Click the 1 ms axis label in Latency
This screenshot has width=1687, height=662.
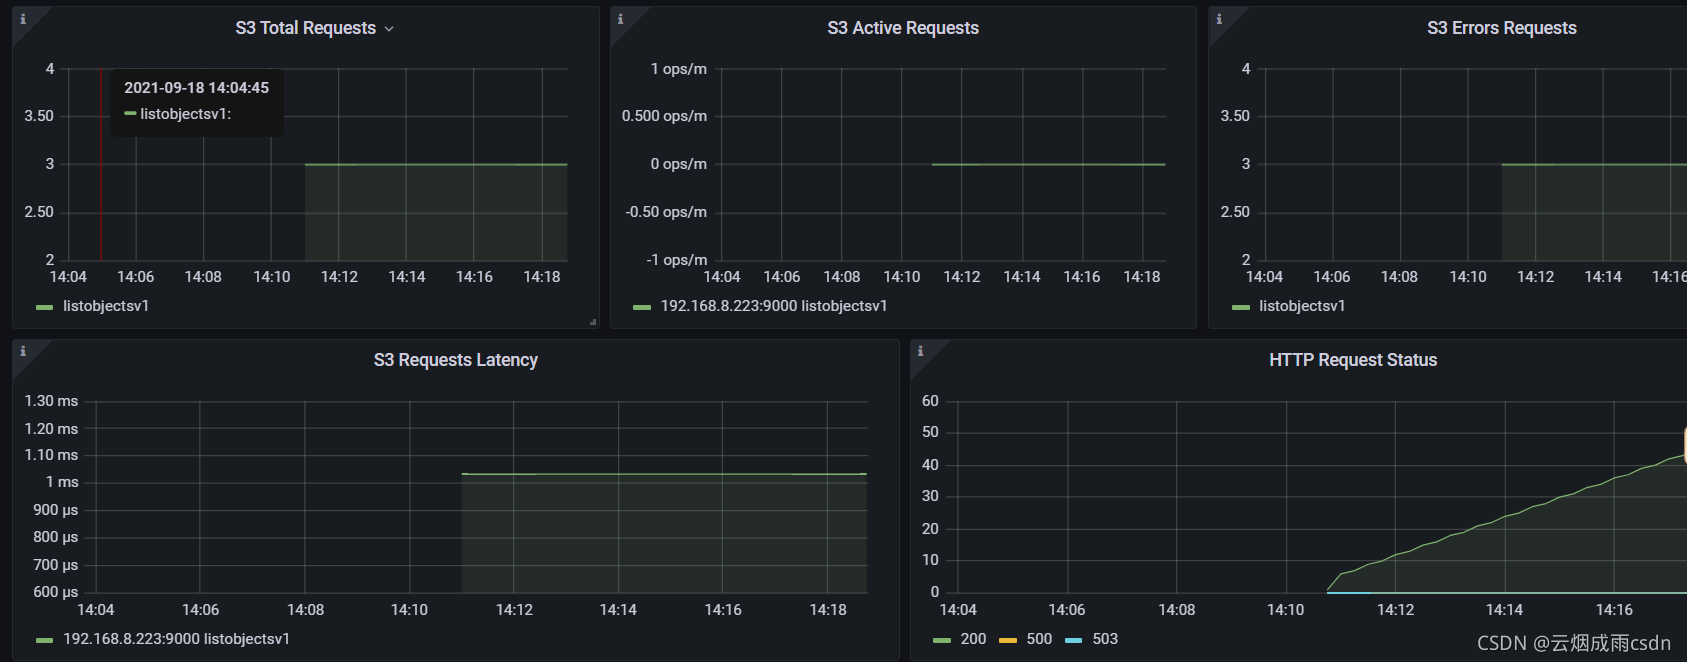pyautogui.click(x=62, y=482)
